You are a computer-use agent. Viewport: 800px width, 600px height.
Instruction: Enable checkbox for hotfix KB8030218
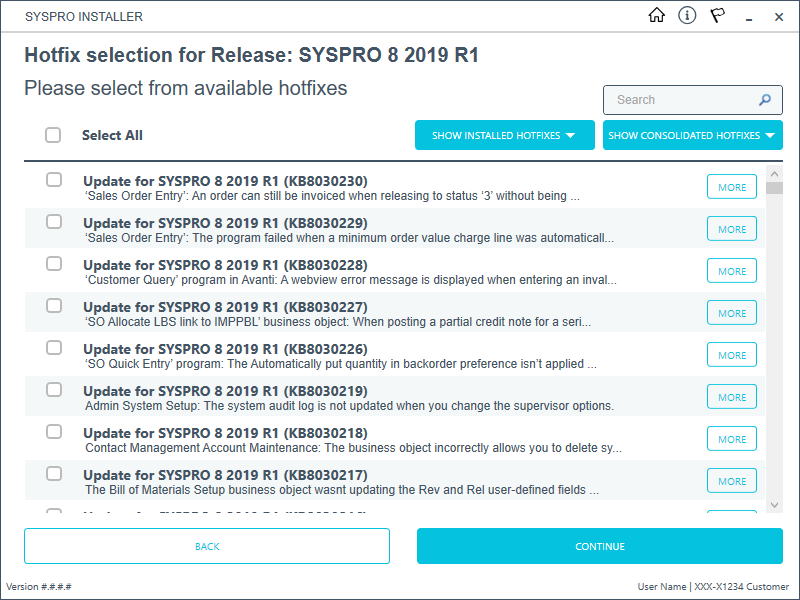[54, 432]
